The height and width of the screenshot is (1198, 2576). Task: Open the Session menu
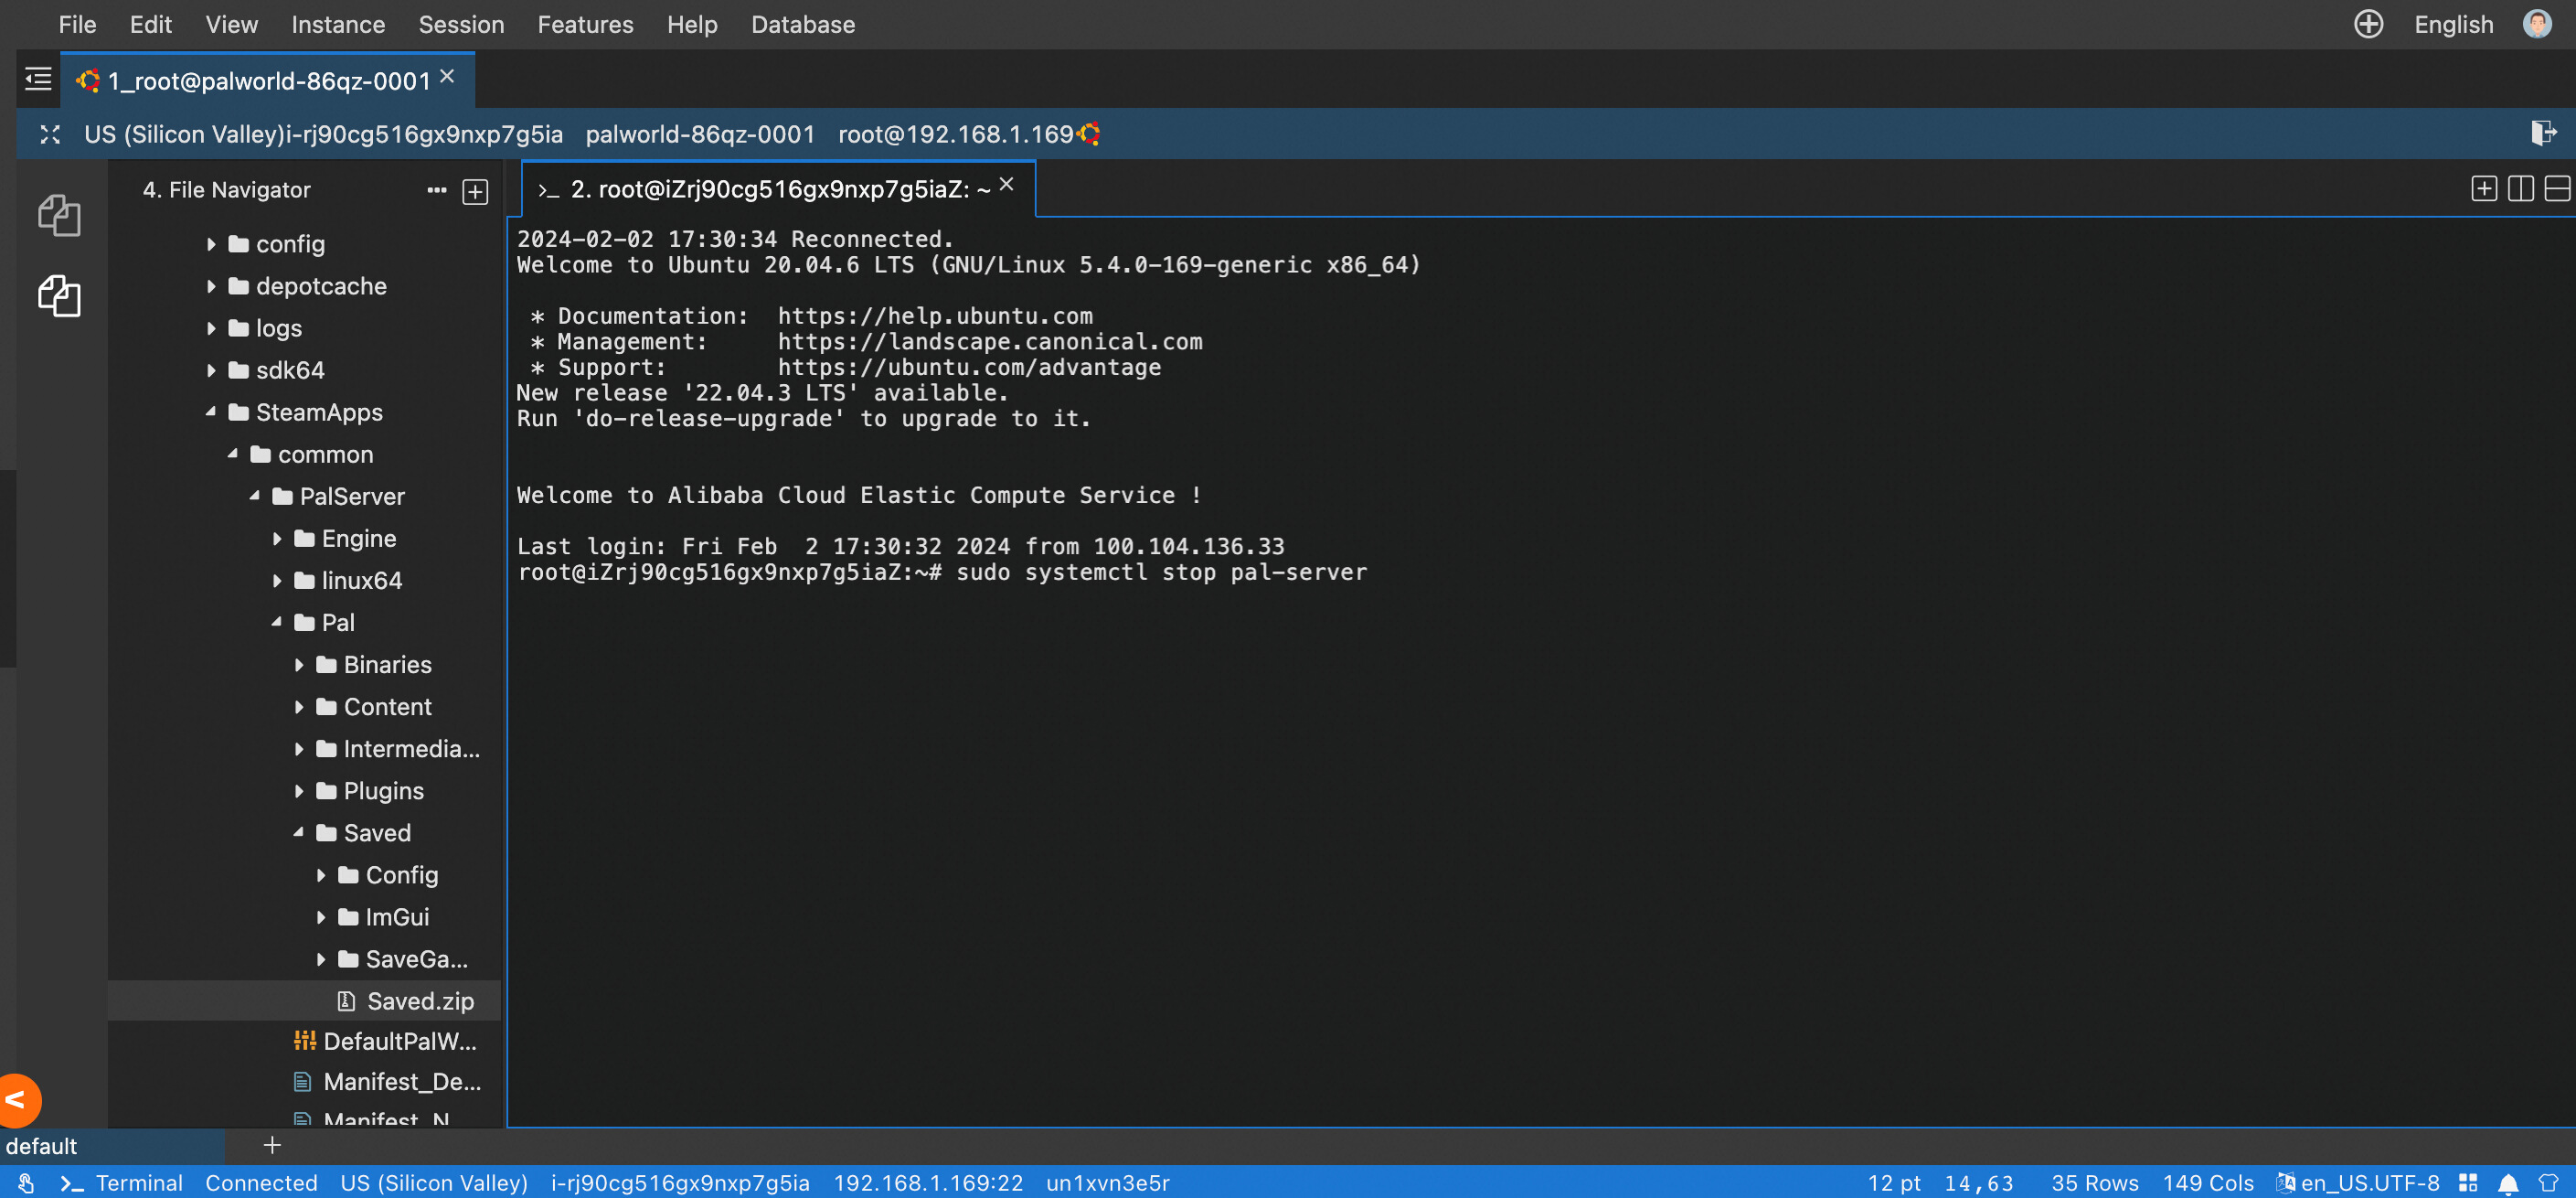461,24
